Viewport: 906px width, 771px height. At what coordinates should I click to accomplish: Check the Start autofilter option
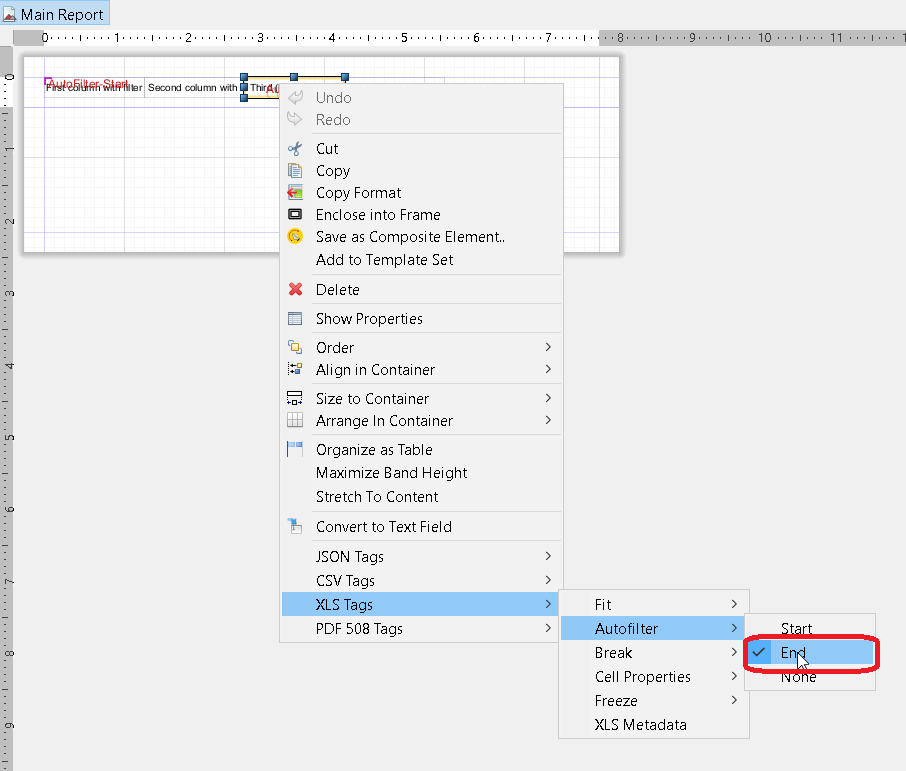[796, 628]
